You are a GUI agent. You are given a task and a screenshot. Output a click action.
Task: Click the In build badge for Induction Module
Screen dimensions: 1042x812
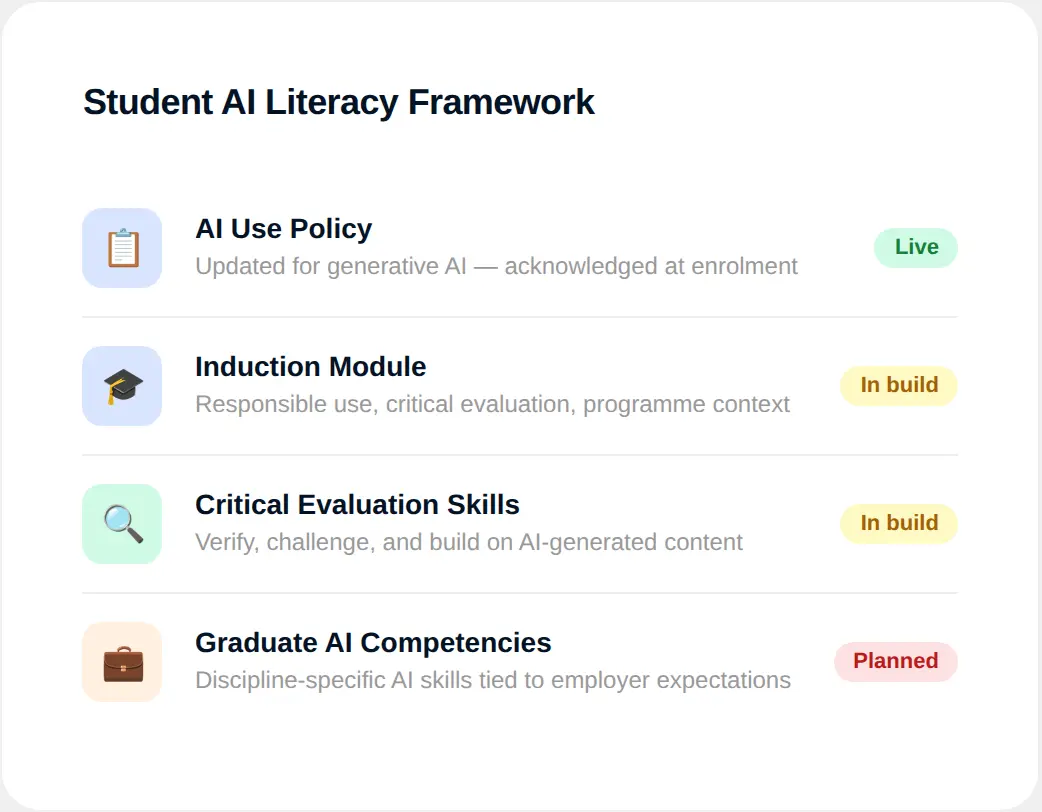point(898,385)
